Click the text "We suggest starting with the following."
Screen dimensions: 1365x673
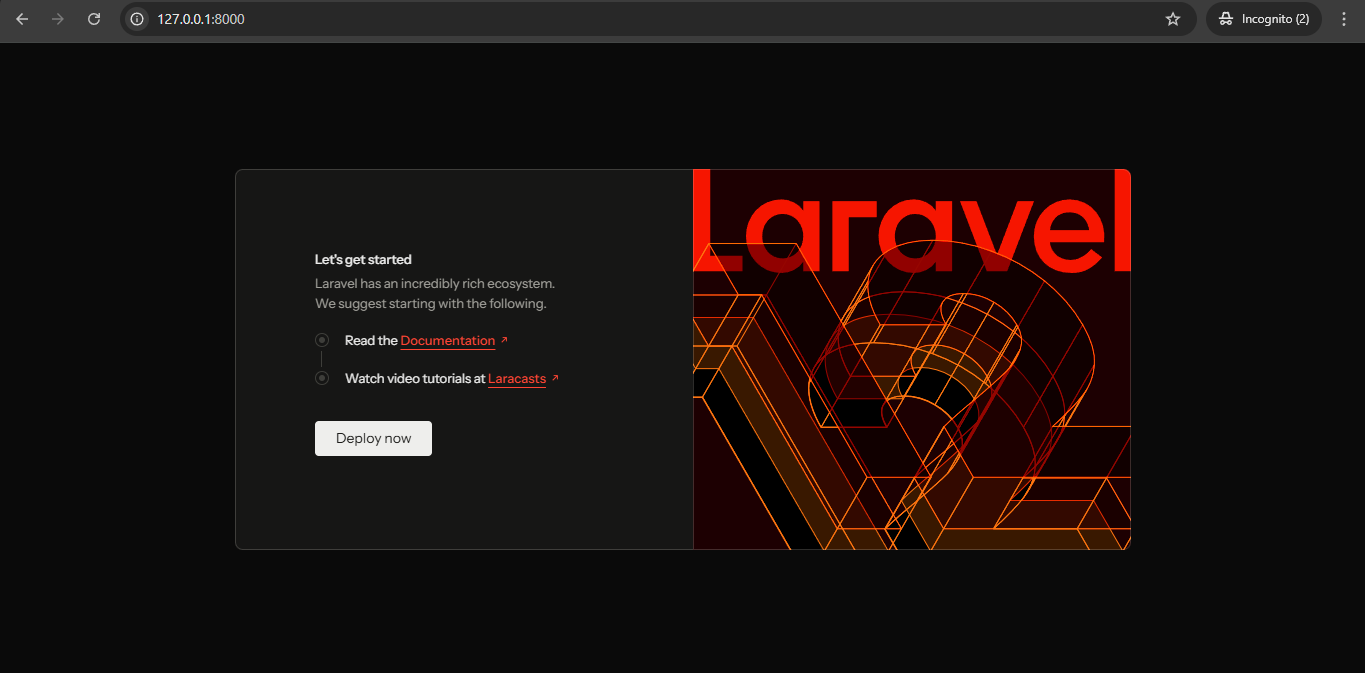(431, 303)
